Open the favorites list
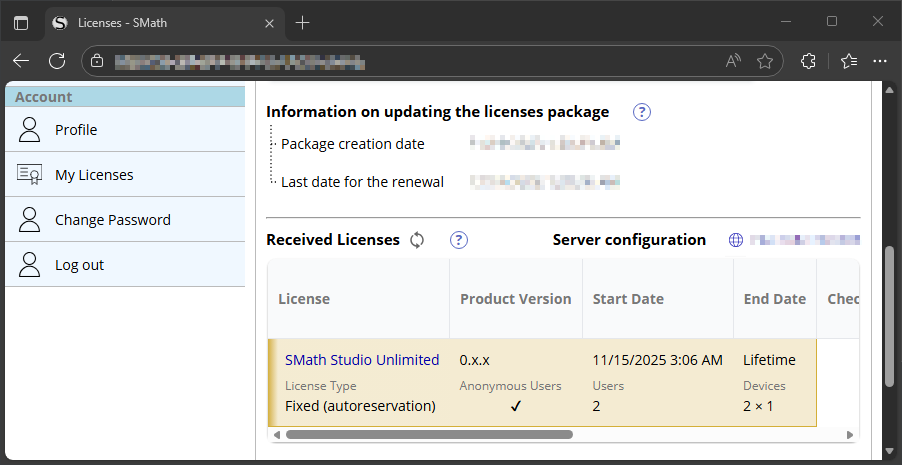Image resolution: width=902 pixels, height=465 pixels. tap(849, 60)
